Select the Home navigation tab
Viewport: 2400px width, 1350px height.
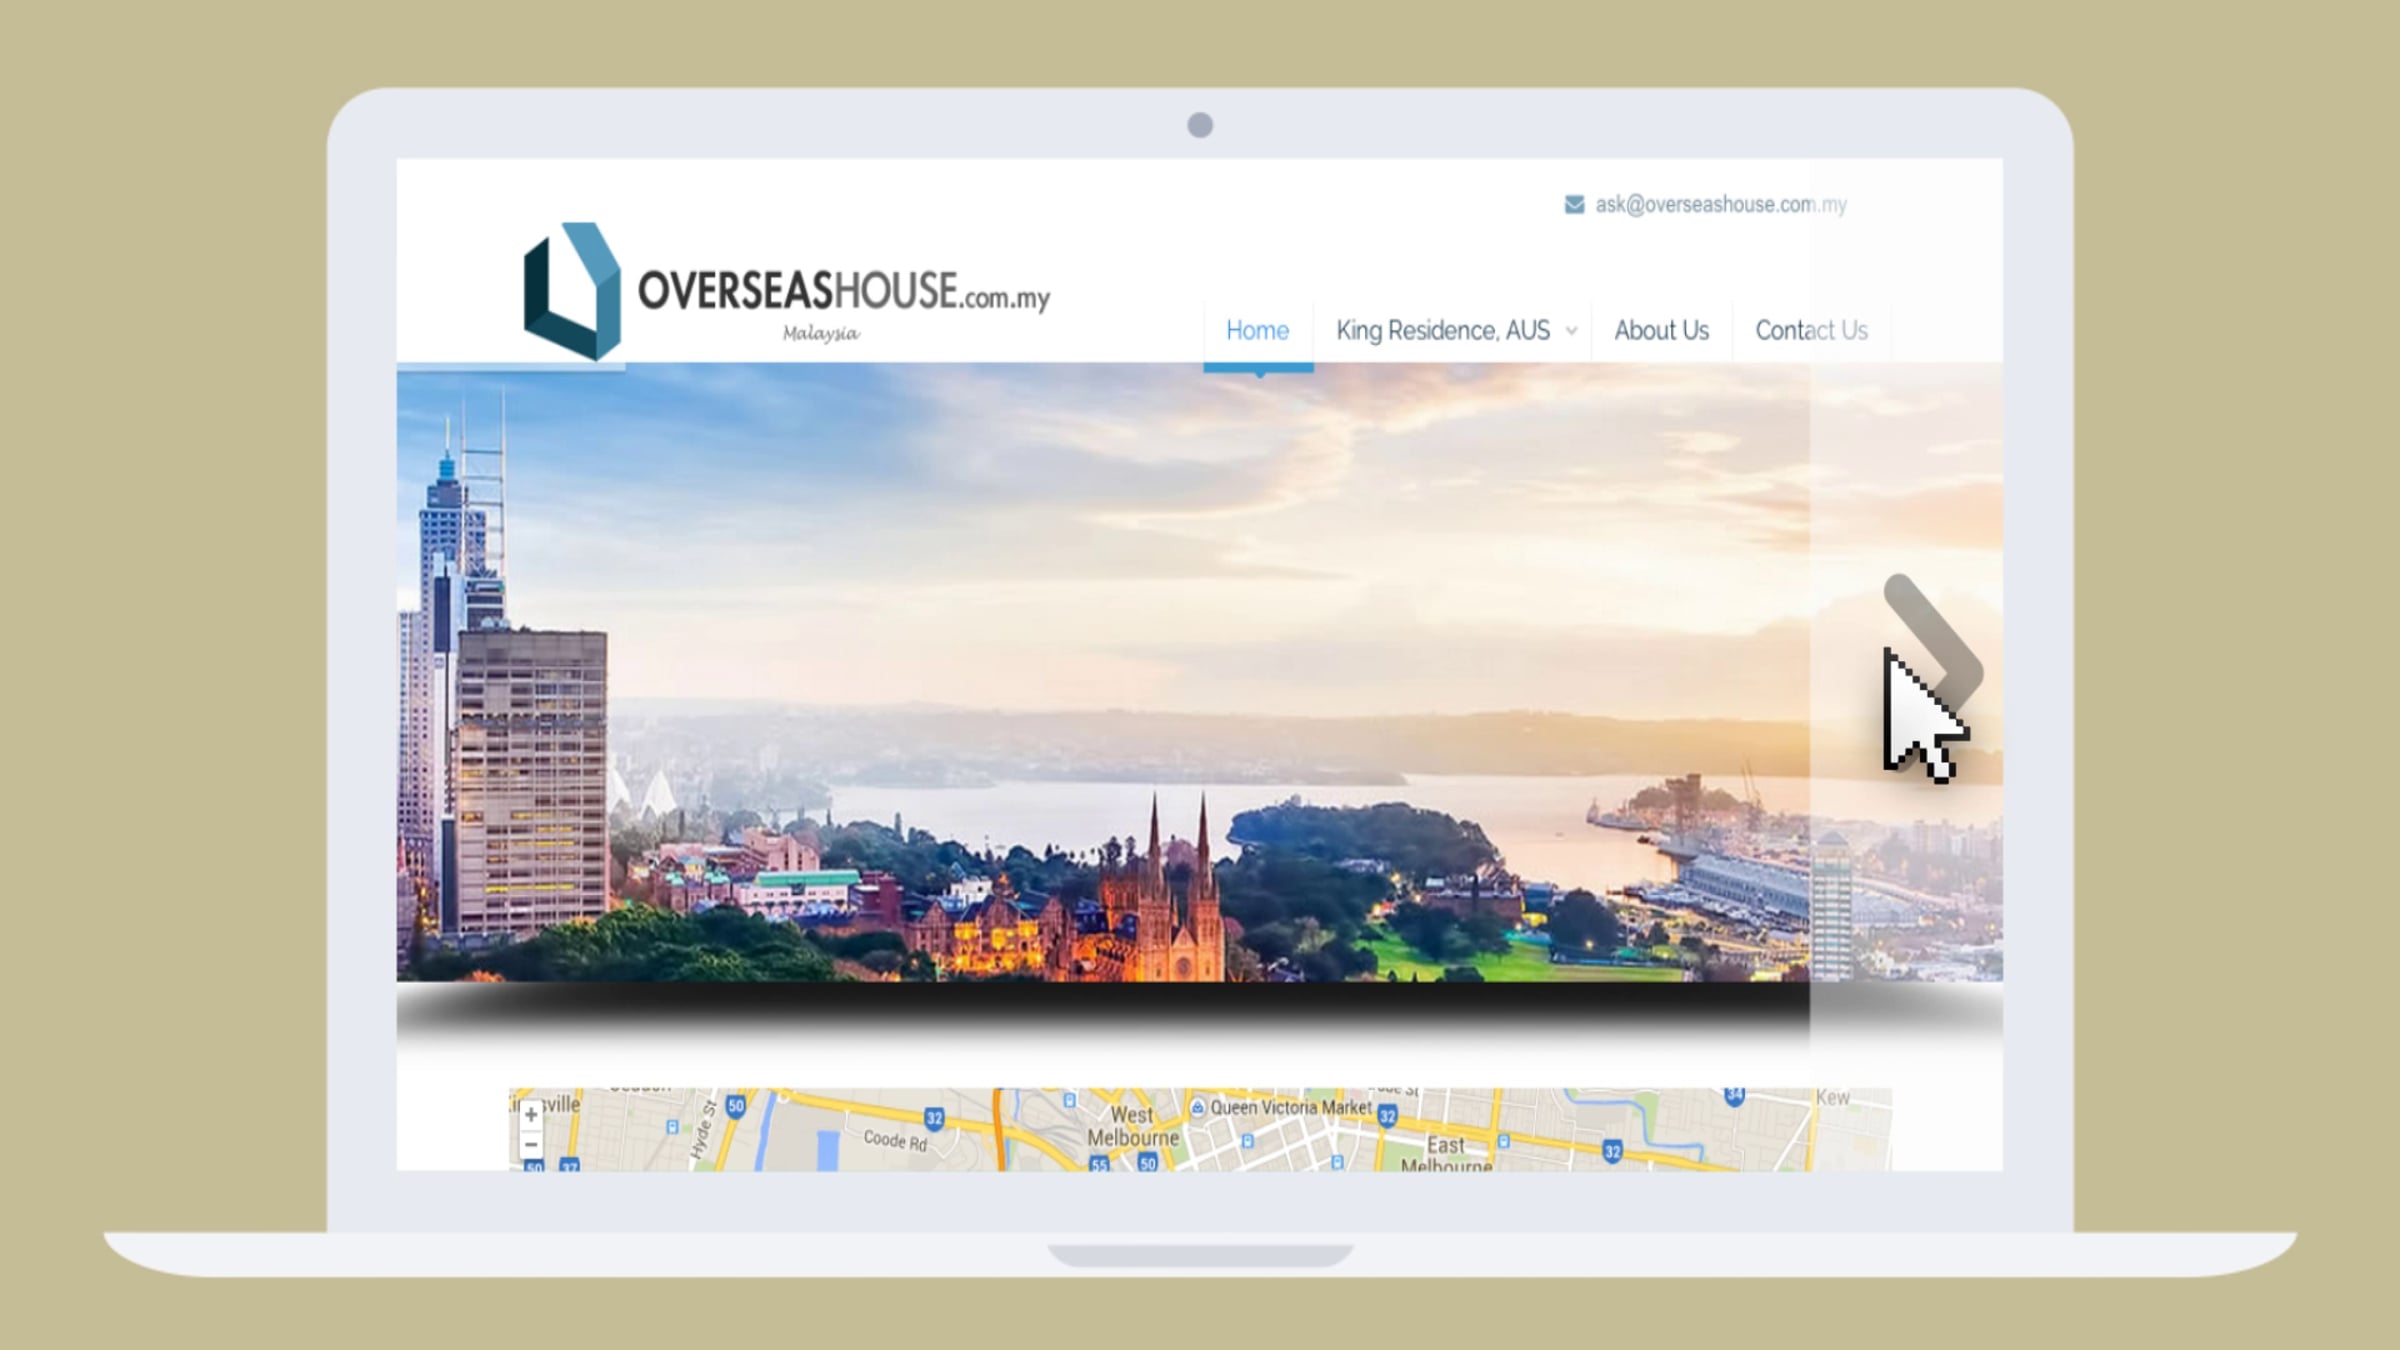point(1257,331)
